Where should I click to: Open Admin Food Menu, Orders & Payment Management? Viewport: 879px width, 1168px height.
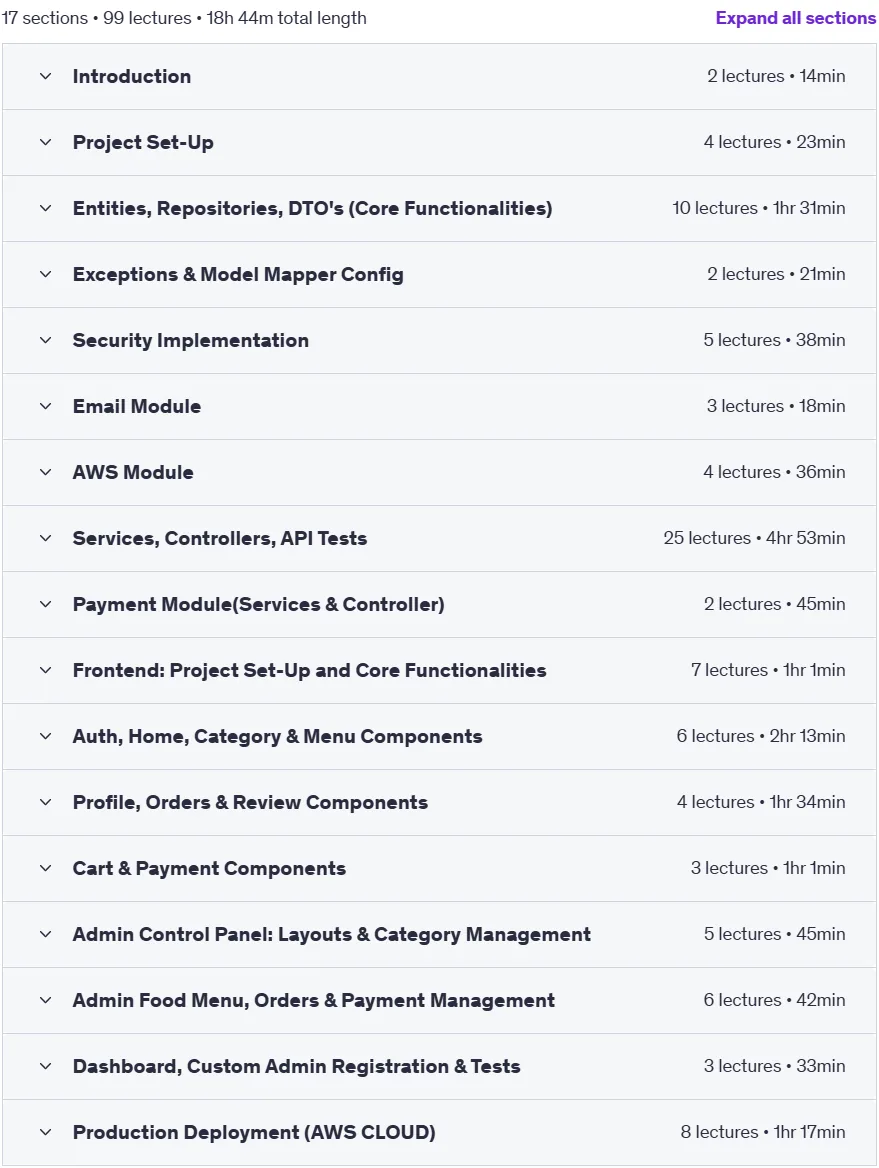pyautogui.click(x=314, y=1000)
